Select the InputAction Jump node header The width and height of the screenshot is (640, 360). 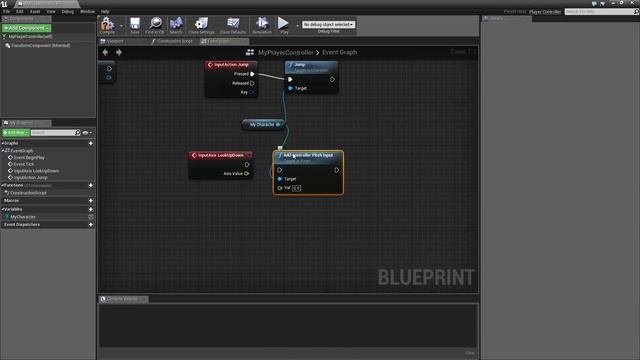(231, 64)
